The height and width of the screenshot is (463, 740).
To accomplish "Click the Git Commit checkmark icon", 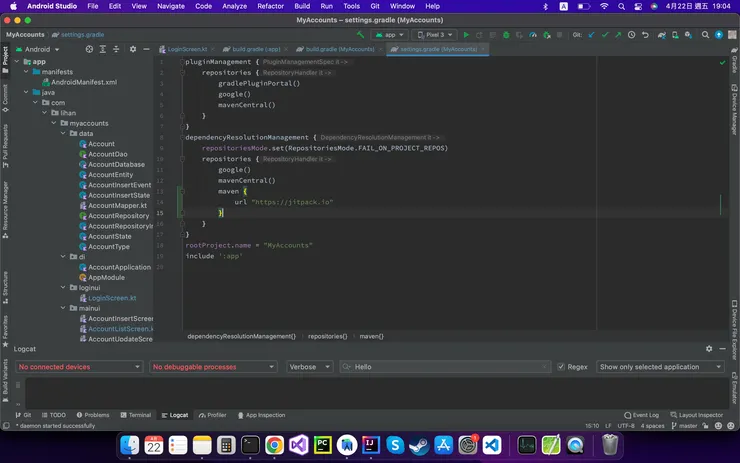I will pyautogui.click(x=603, y=34).
